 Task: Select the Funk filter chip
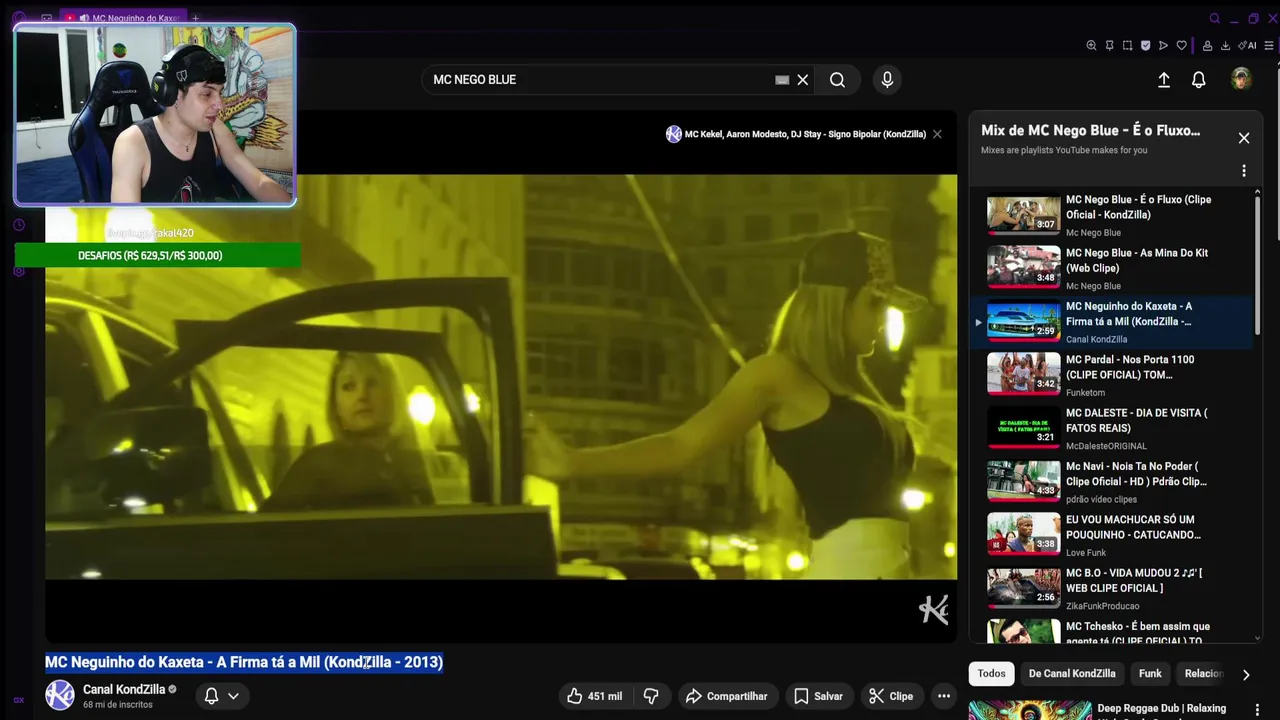pyautogui.click(x=1150, y=674)
